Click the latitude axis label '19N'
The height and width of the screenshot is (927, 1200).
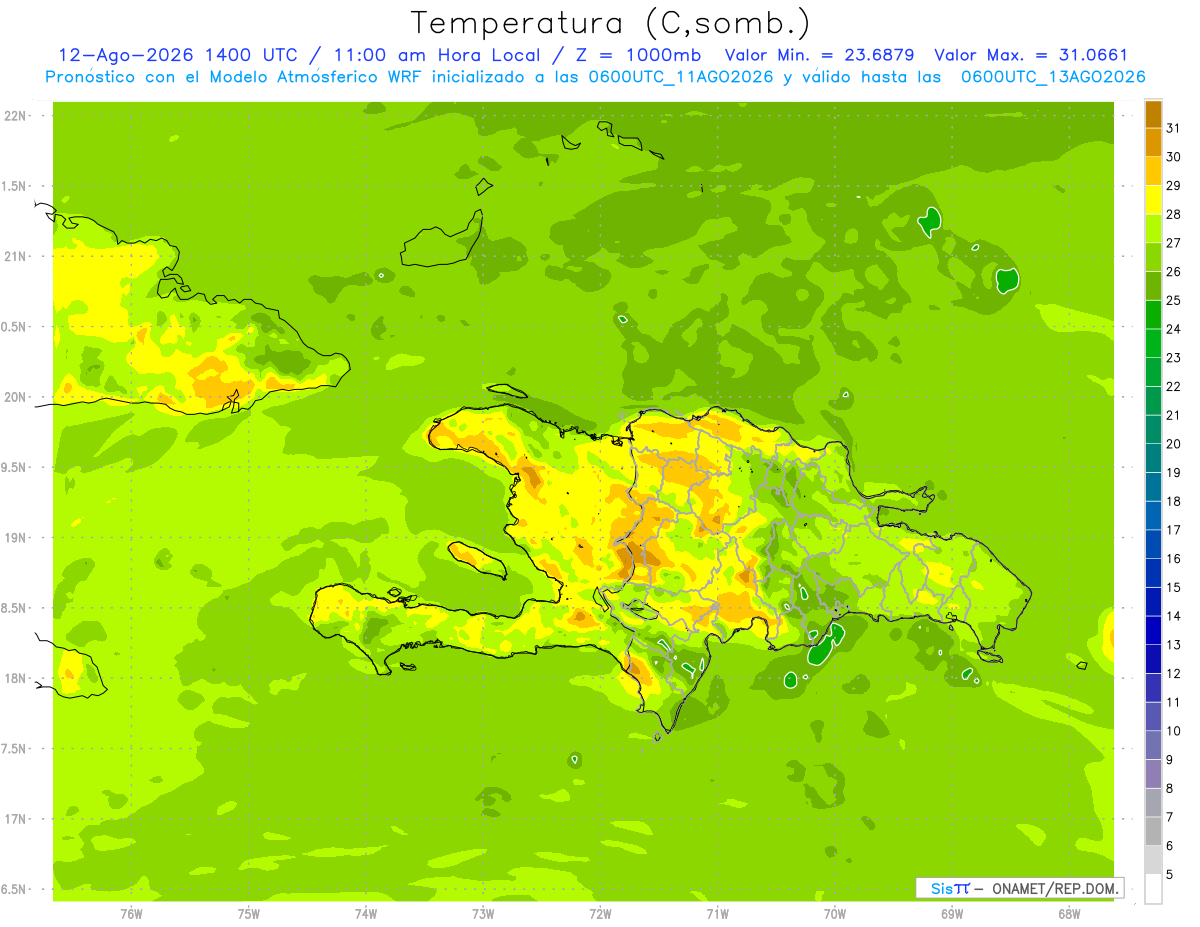pyautogui.click(x=15, y=538)
